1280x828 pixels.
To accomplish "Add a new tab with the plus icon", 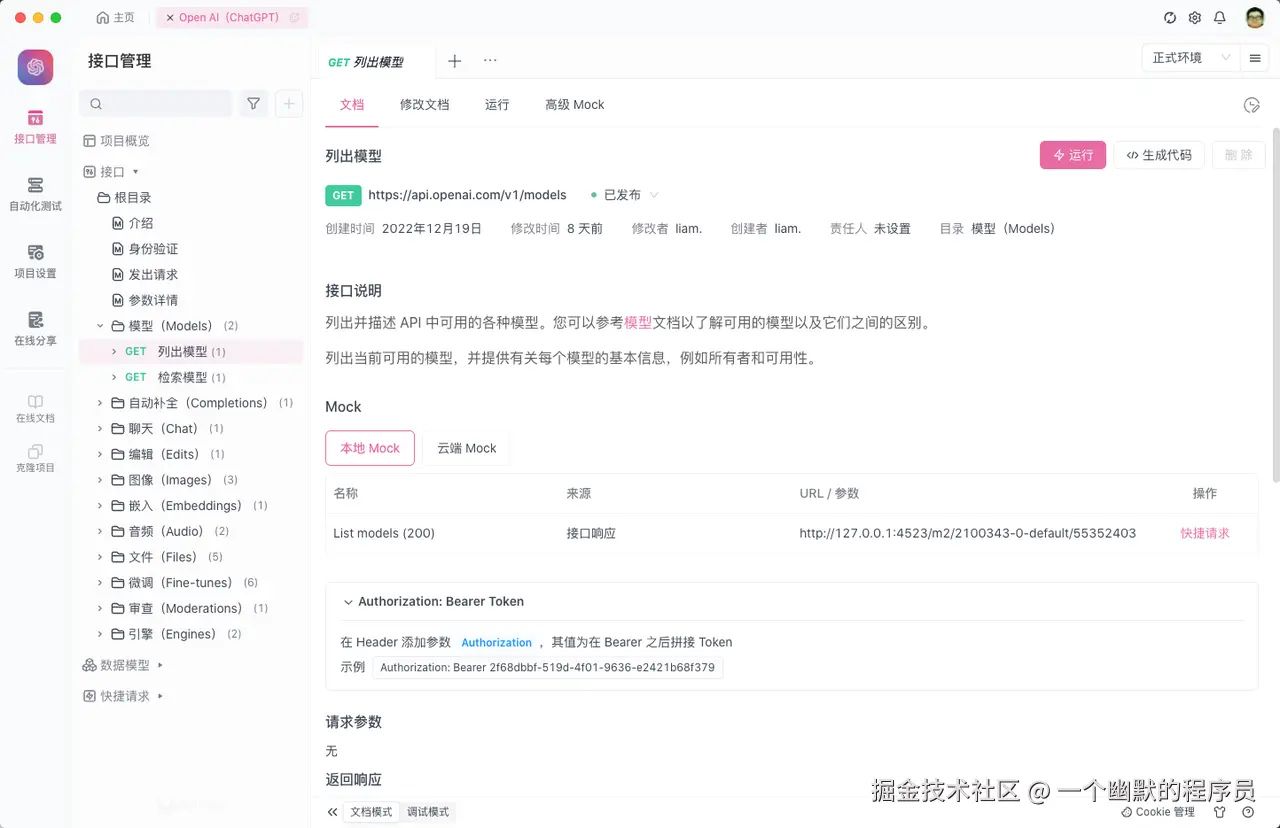I will coord(454,61).
